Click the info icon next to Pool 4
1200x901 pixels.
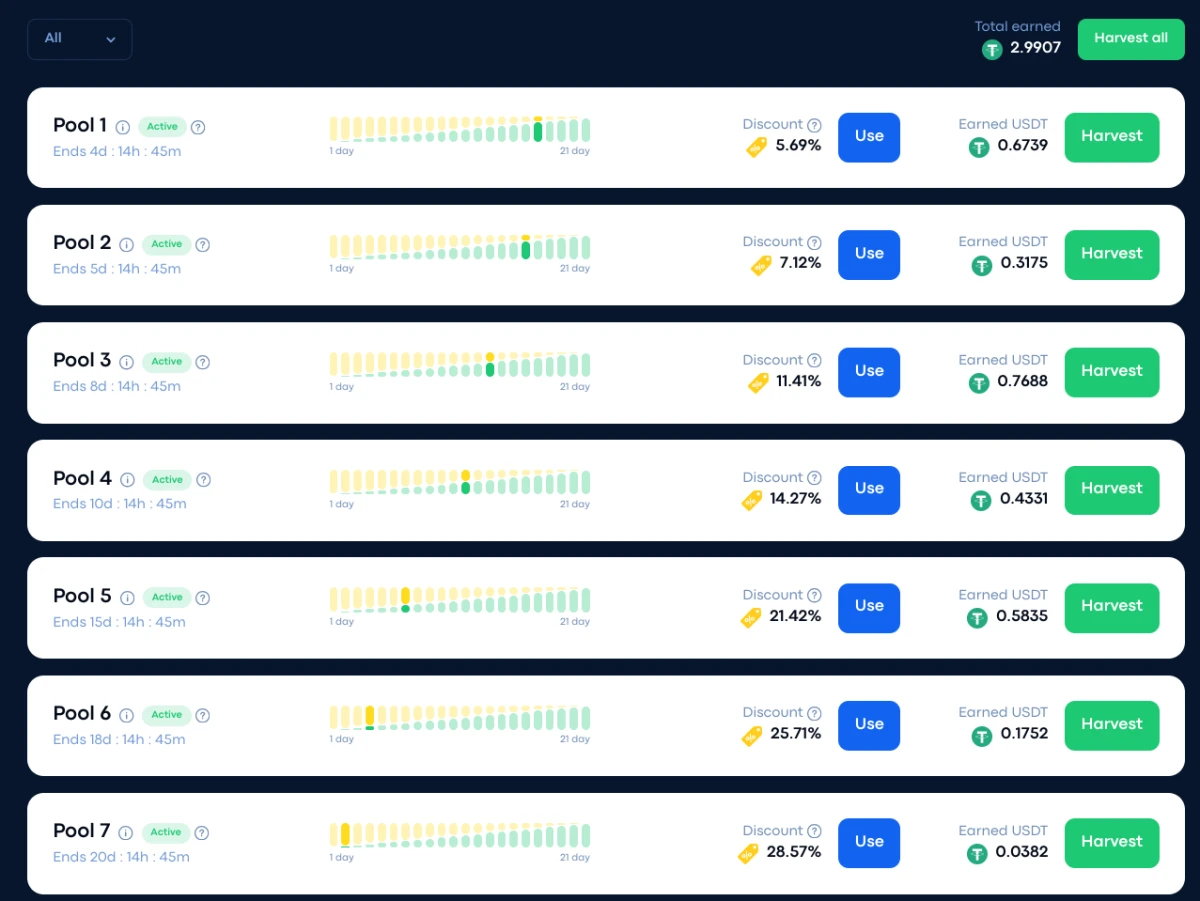(x=127, y=480)
